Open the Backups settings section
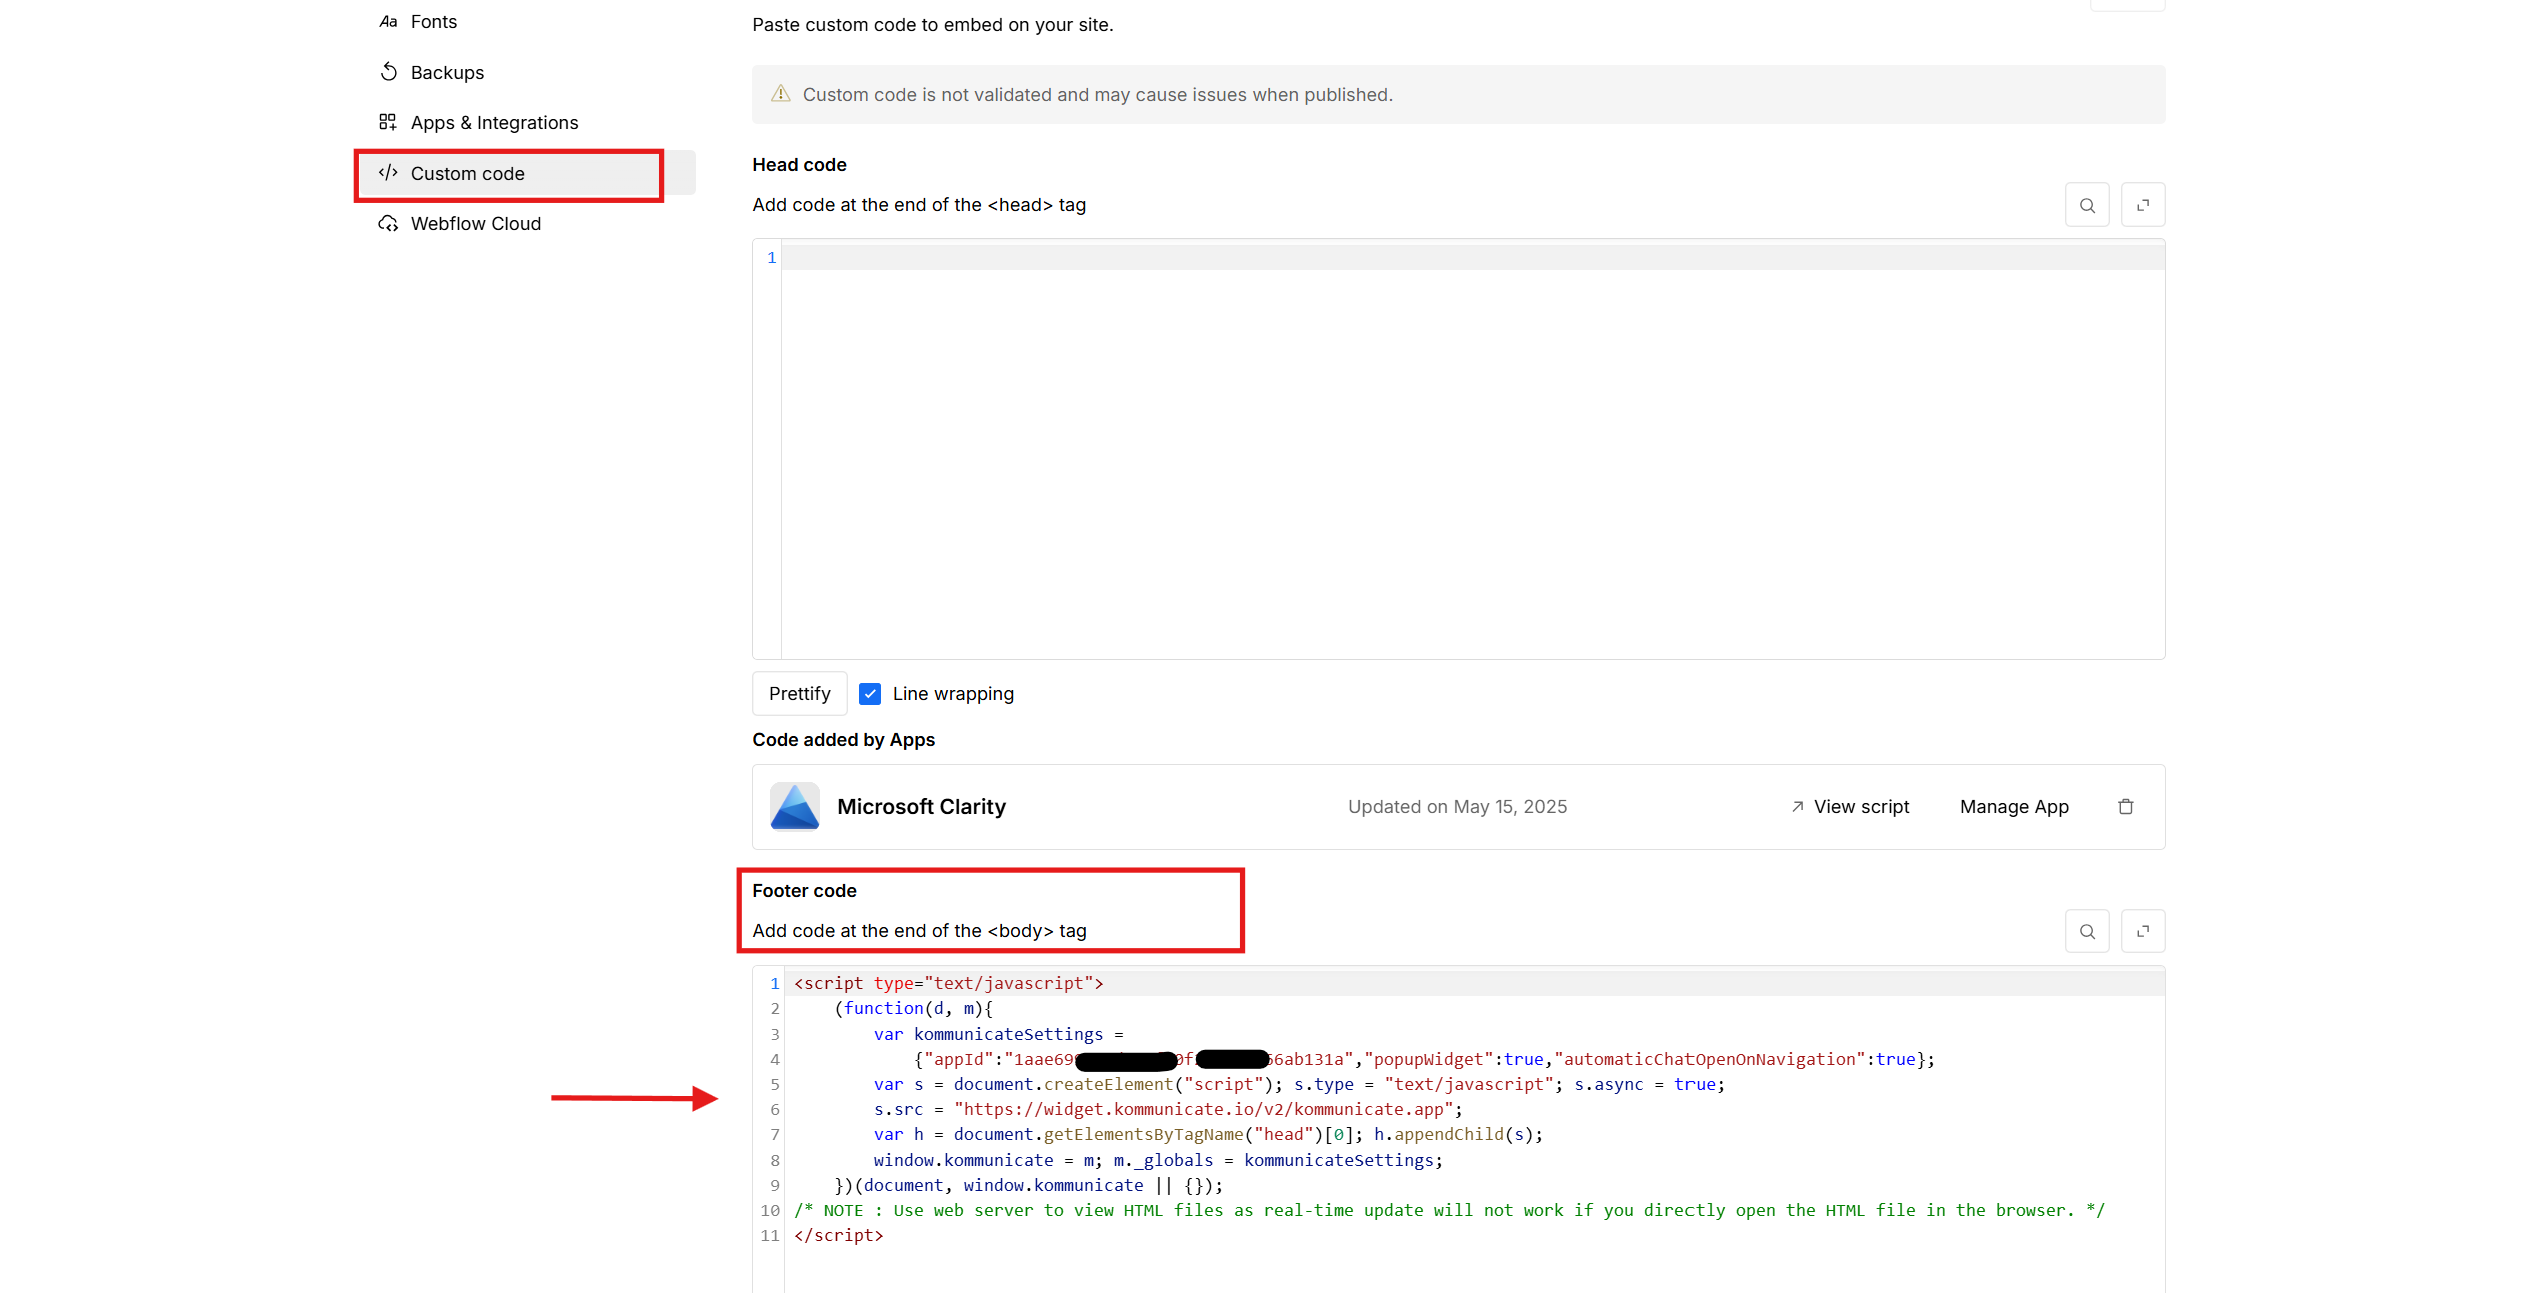Screen dimensions: 2528x1293 (x=447, y=72)
